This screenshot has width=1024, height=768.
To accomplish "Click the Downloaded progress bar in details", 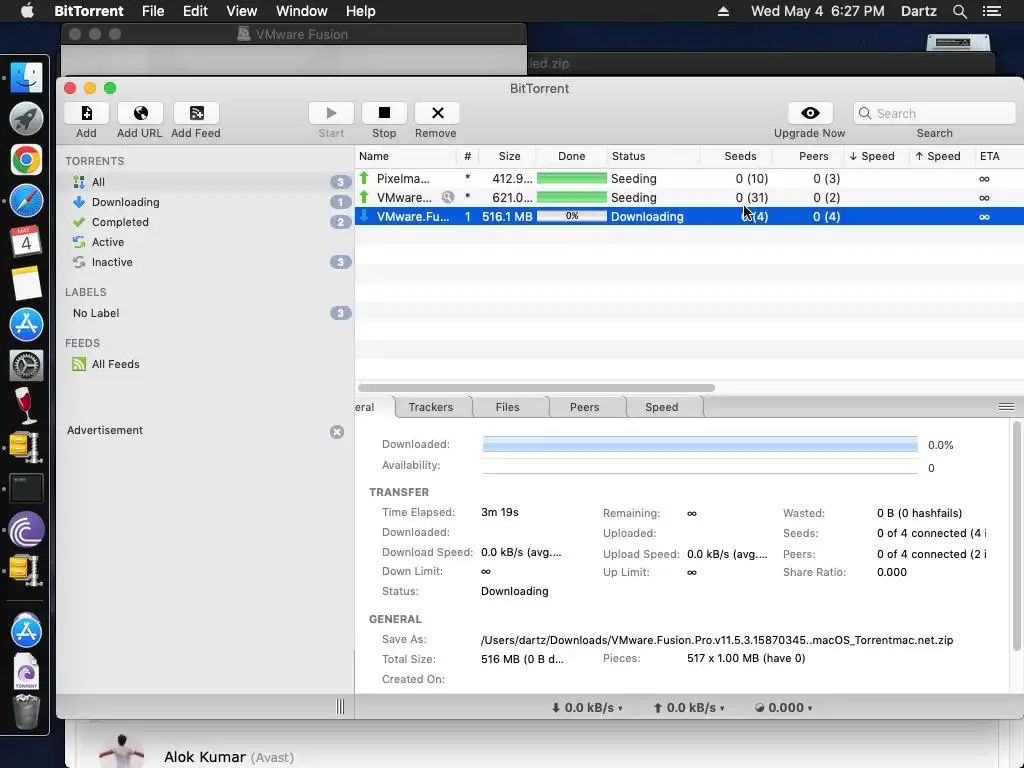I will 700,445.
